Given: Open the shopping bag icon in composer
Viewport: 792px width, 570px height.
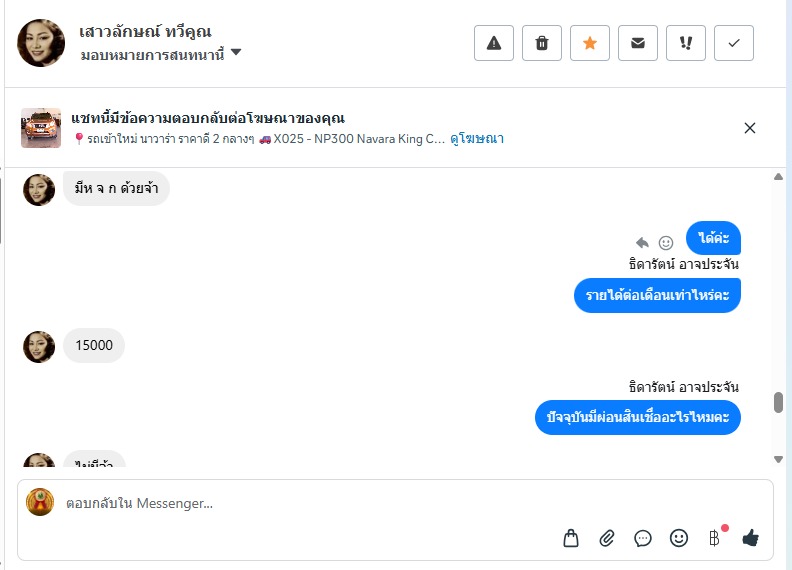Looking at the screenshot, I should tap(571, 539).
